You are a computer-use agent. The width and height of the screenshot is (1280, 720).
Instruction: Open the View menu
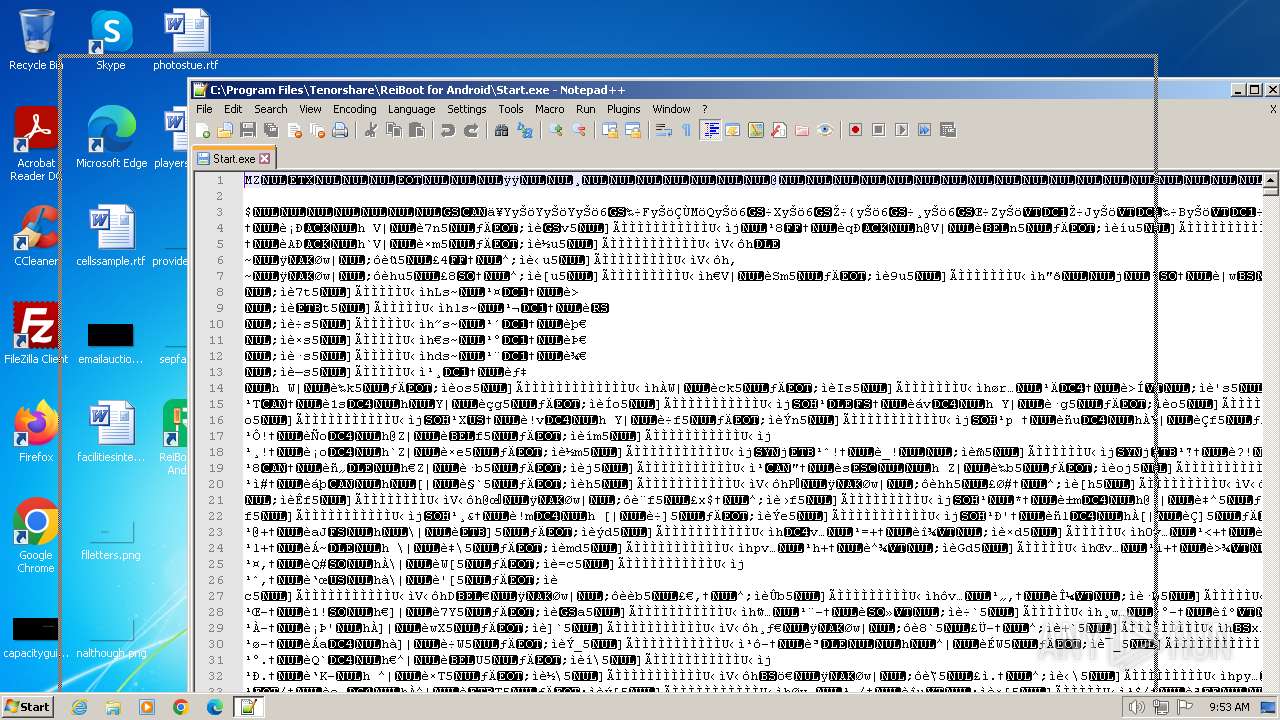[310, 109]
